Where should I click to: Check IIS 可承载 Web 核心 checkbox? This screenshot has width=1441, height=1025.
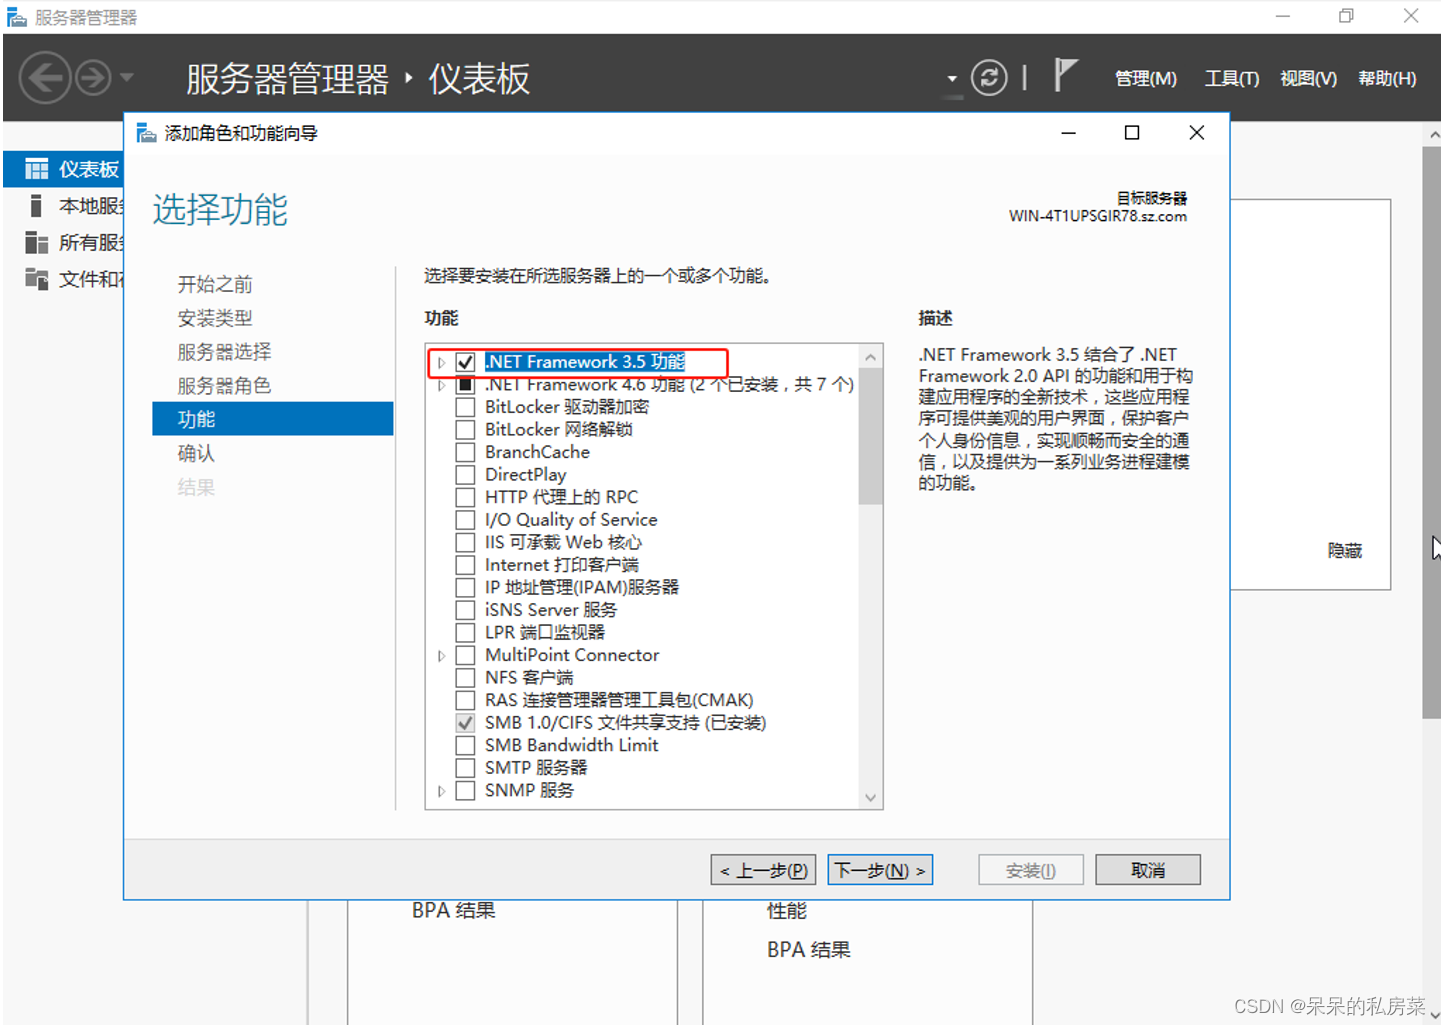(x=465, y=542)
